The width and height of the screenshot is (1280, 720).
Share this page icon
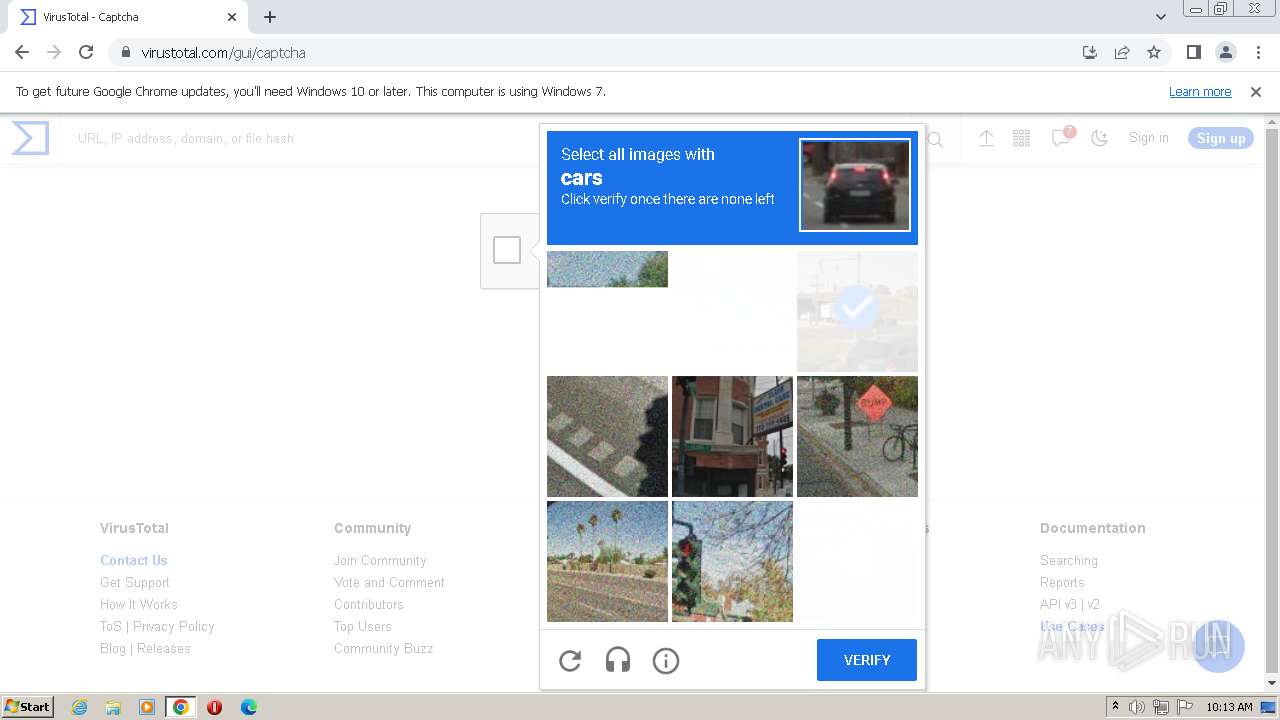coord(1122,52)
